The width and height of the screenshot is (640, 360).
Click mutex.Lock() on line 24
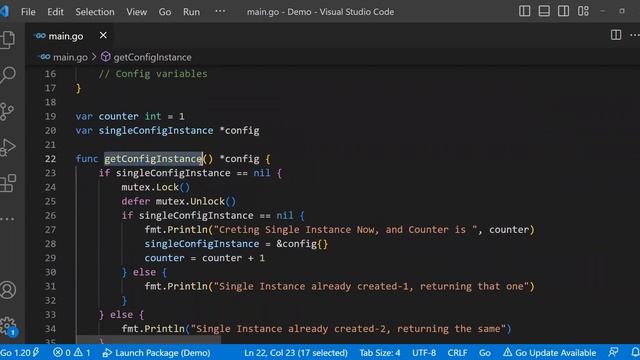tap(156, 187)
